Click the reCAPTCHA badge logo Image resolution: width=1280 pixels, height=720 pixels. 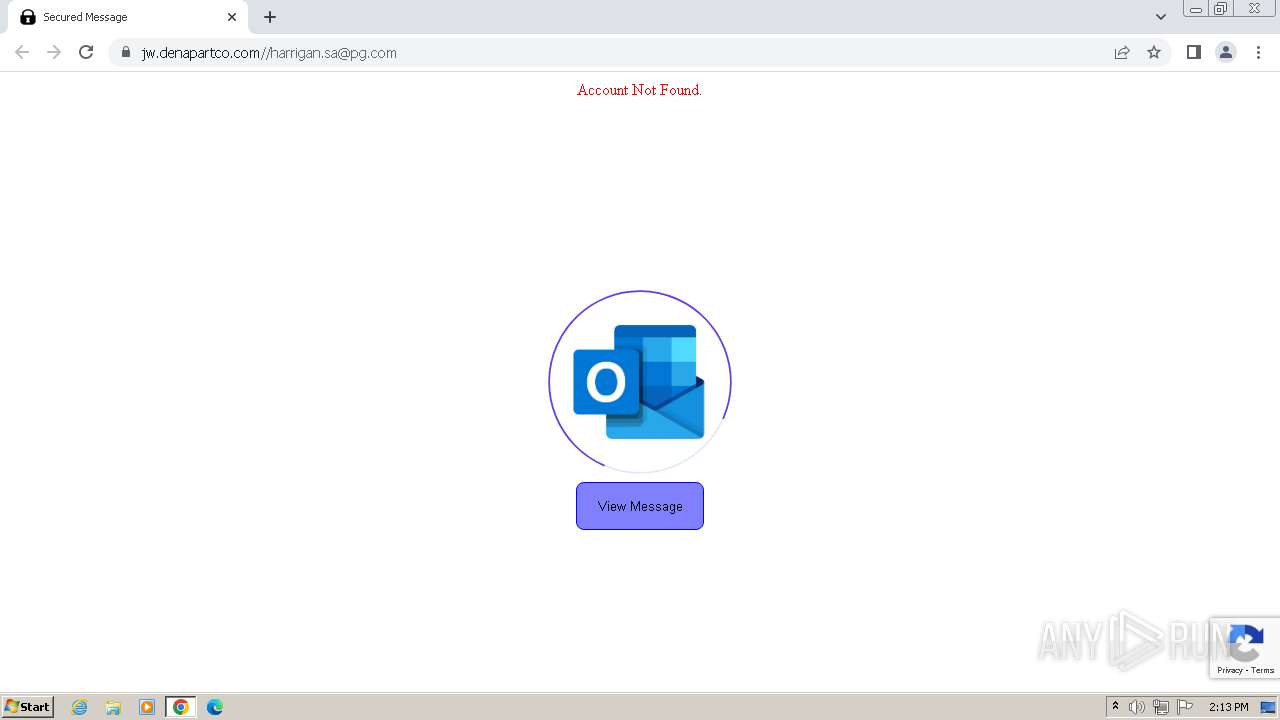[1246, 643]
